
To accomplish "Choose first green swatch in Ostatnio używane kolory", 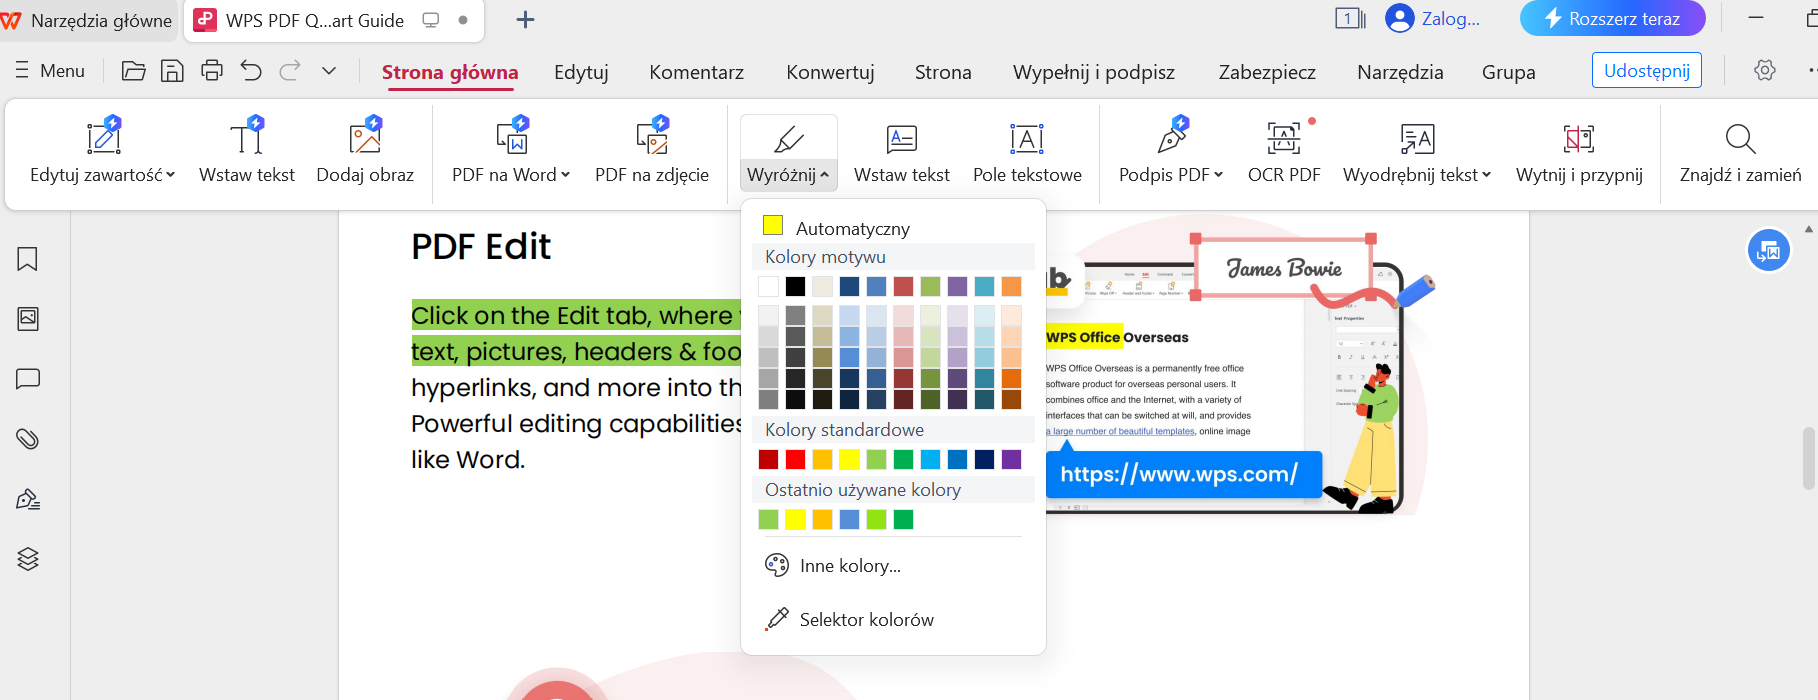I will click(x=768, y=519).
